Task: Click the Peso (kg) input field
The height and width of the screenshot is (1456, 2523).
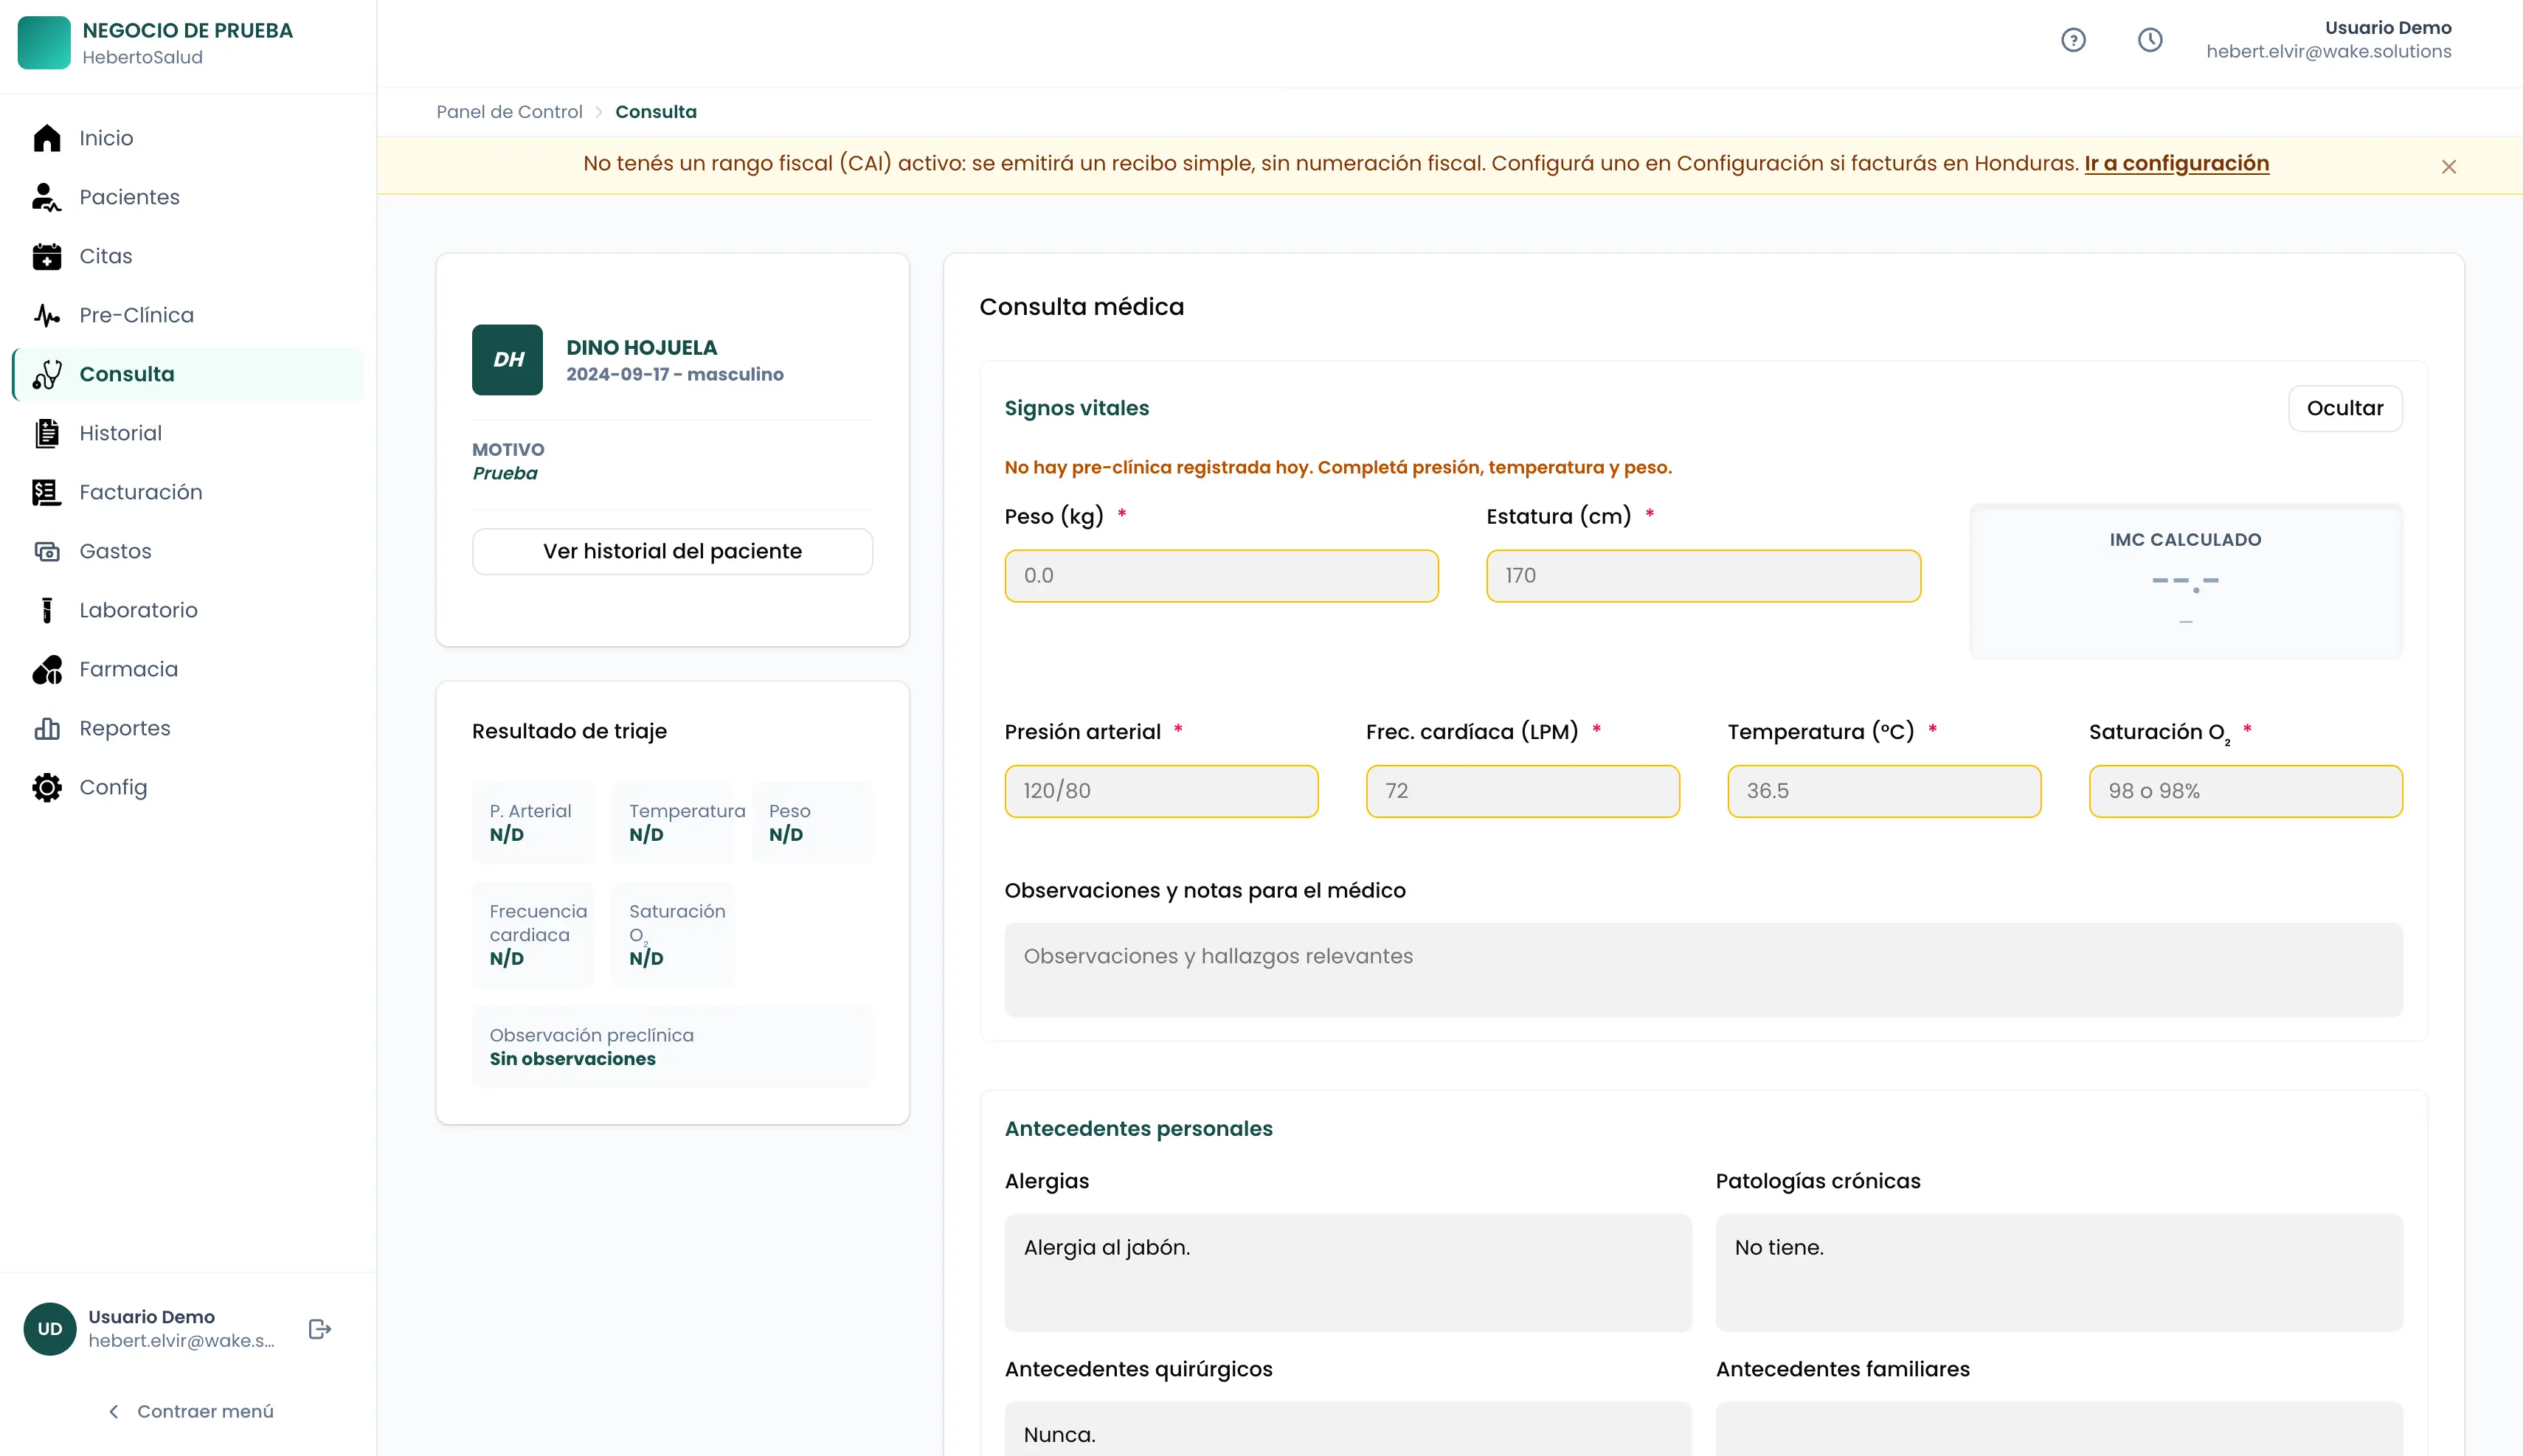Action: (x=1221, y=576)
